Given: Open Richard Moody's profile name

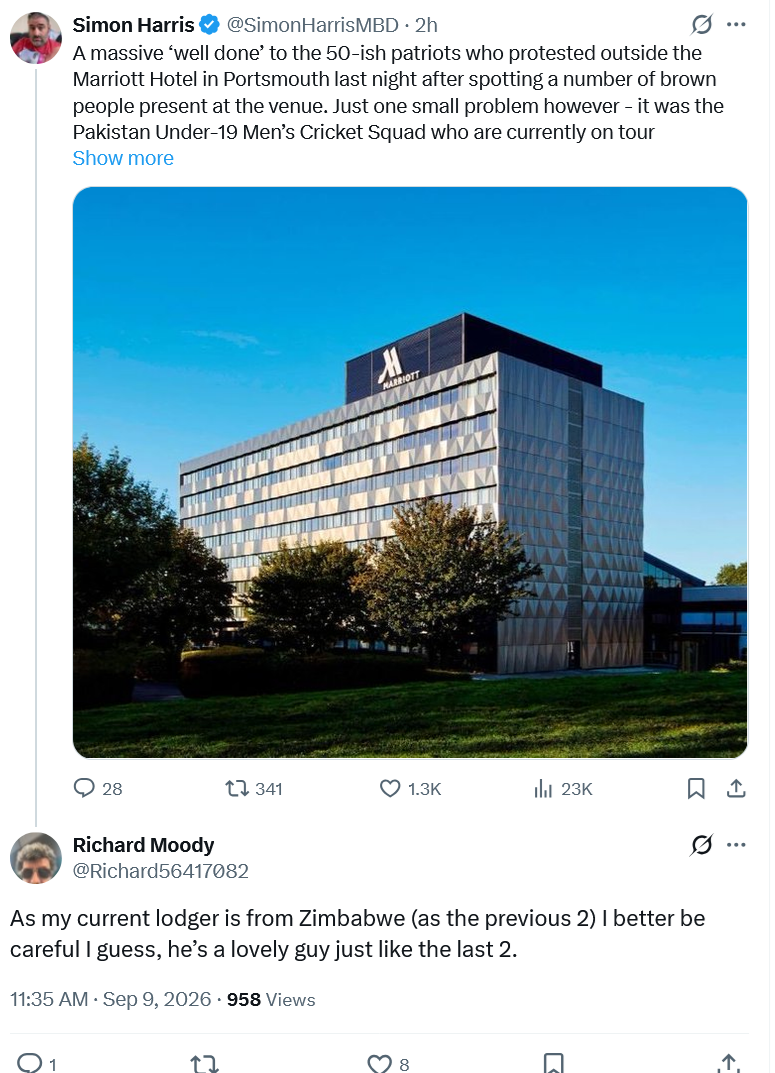Looking at the screenshot, I should click(144, 845).
